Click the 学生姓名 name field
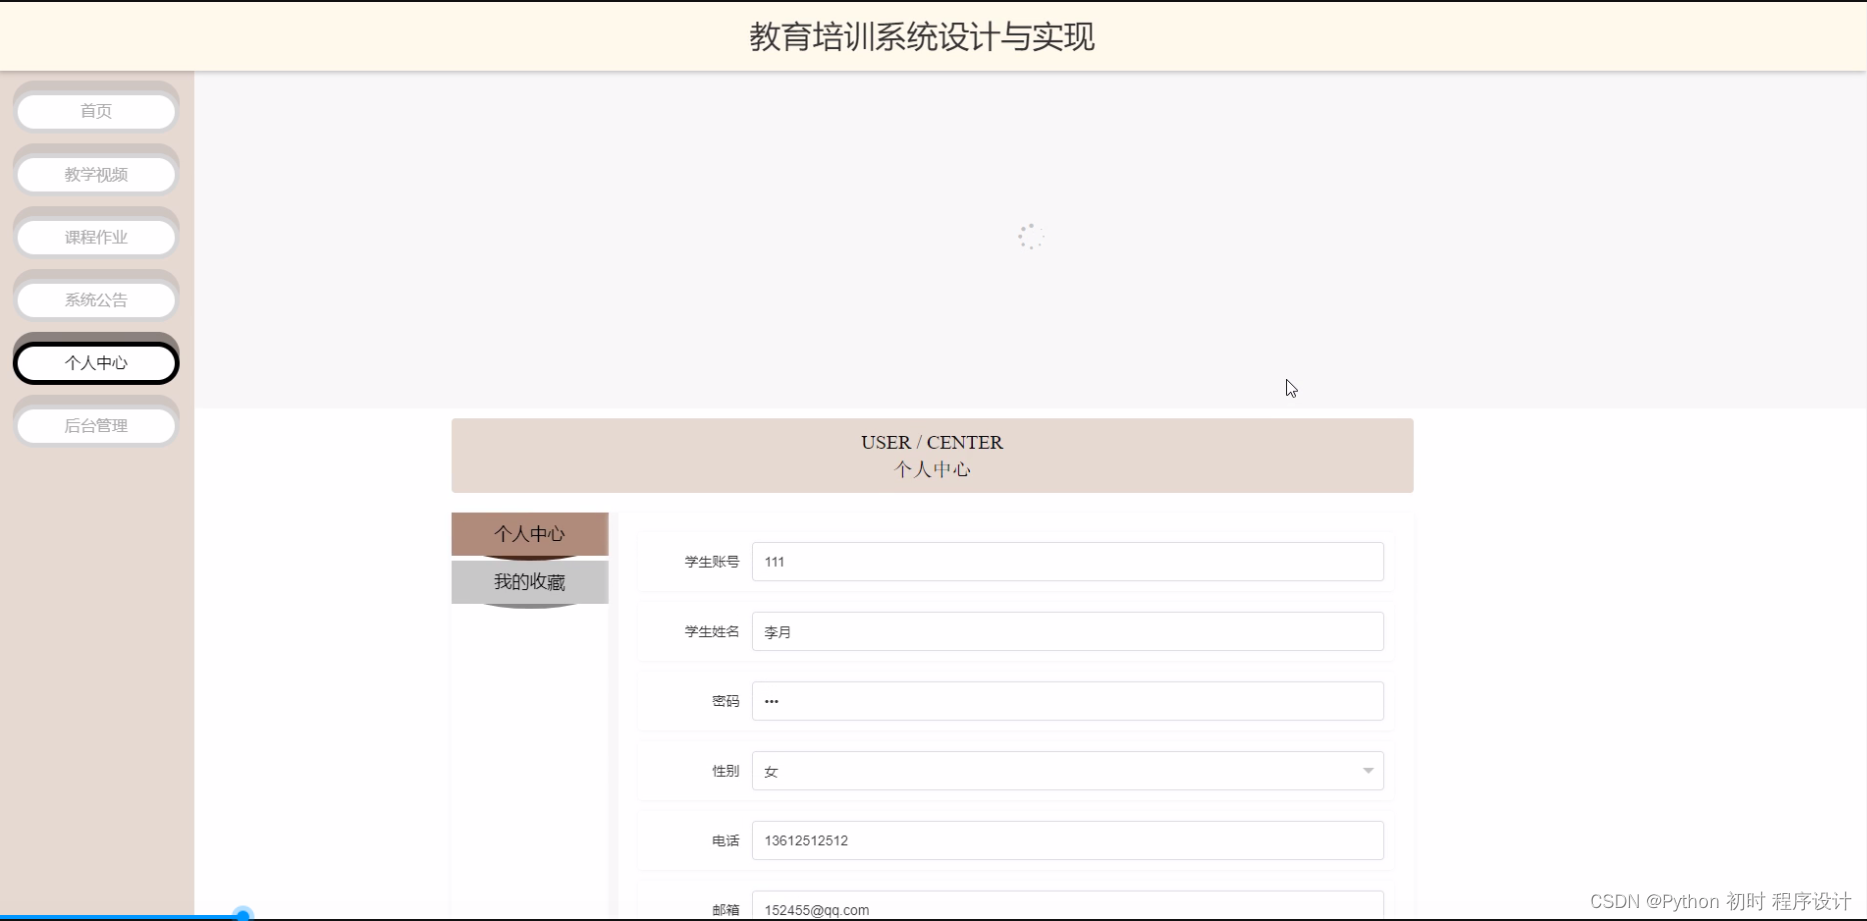 [x=1066, y=631]
